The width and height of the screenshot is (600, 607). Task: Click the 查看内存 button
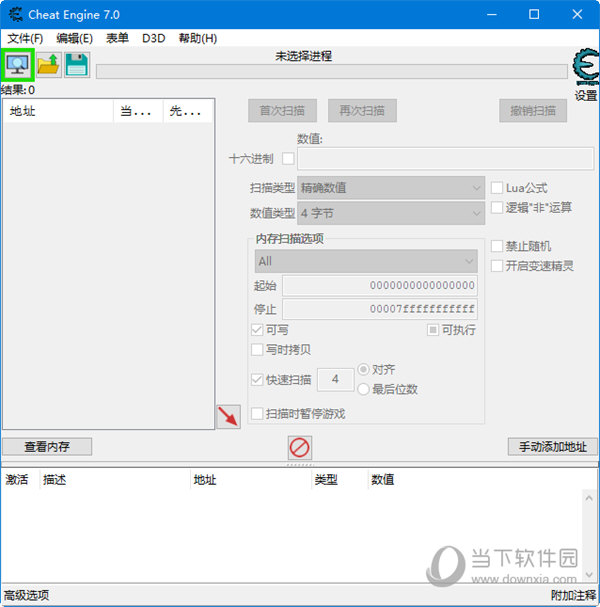47,447
